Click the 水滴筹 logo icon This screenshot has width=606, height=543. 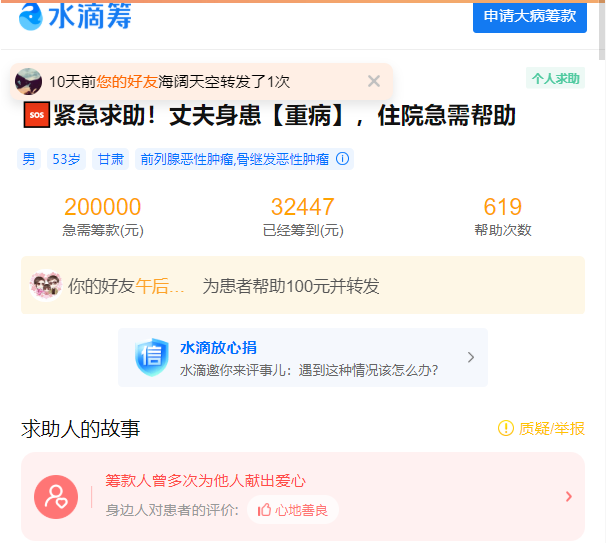point(31,16)
